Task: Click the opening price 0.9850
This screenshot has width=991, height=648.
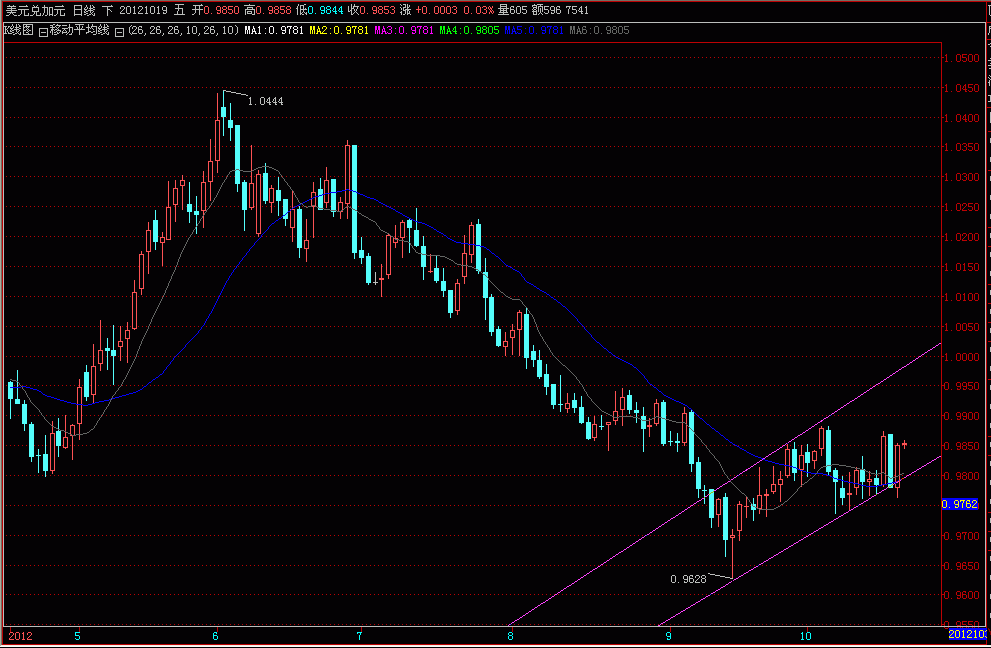Action: pos(221,10)
